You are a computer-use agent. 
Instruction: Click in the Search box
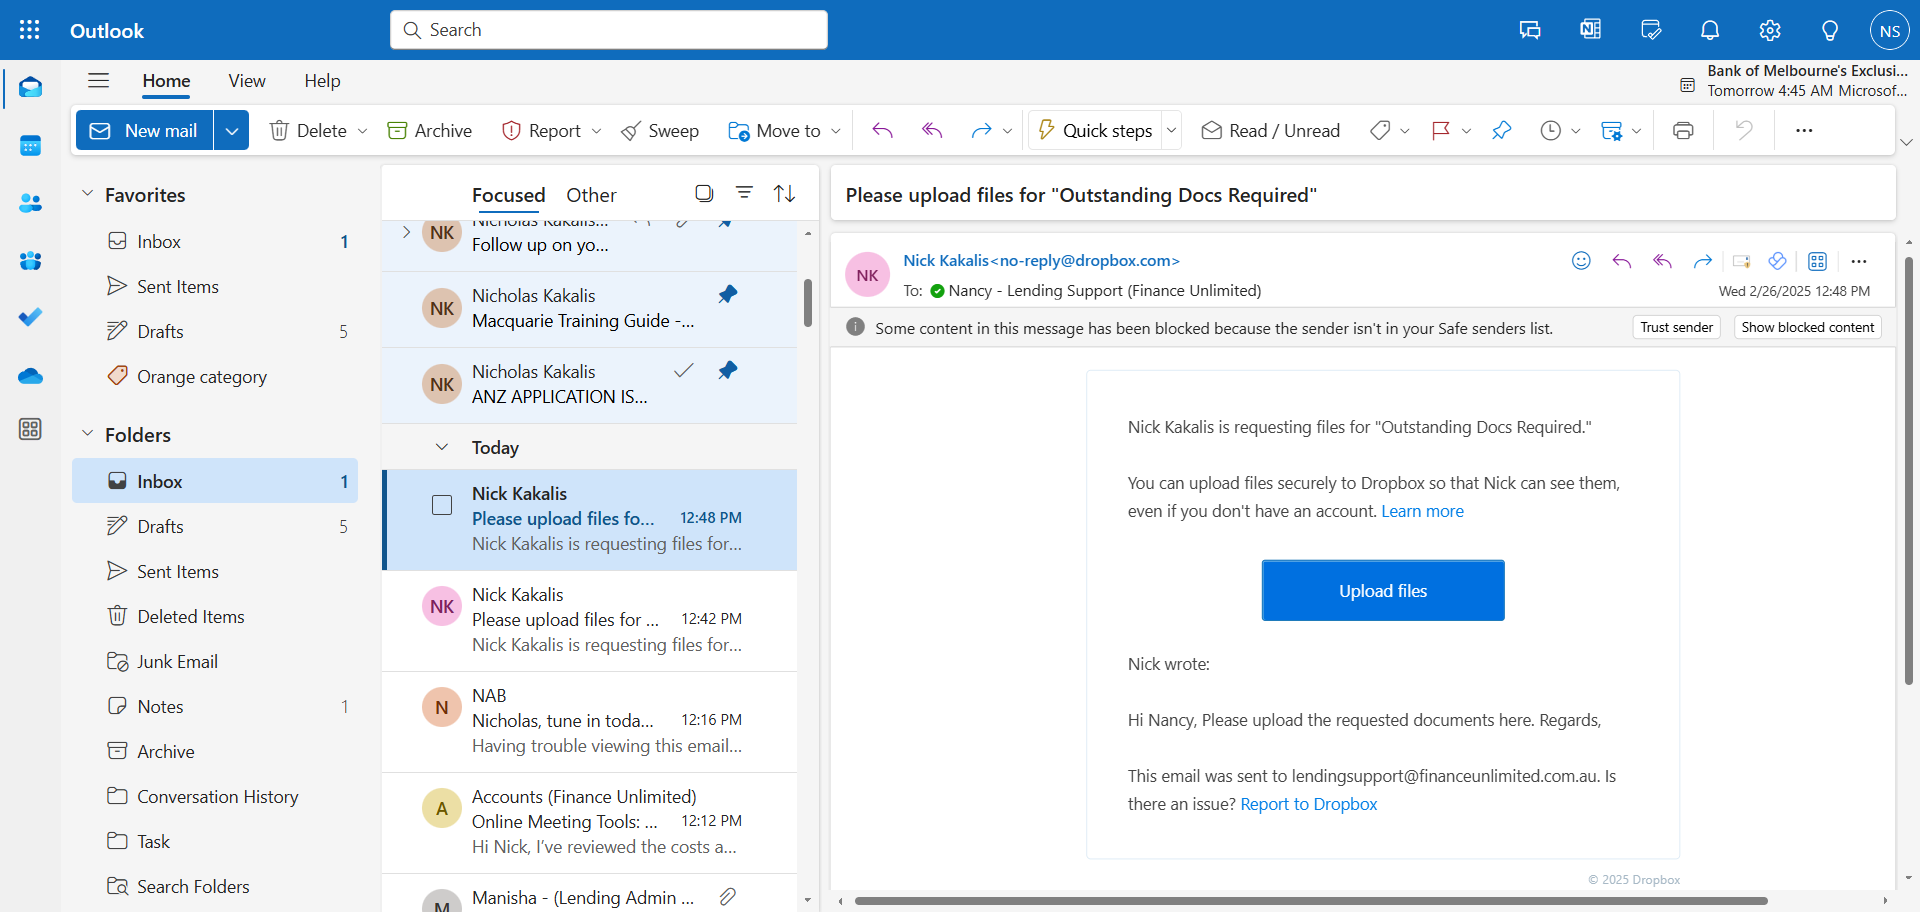click(x=609, y=30)
